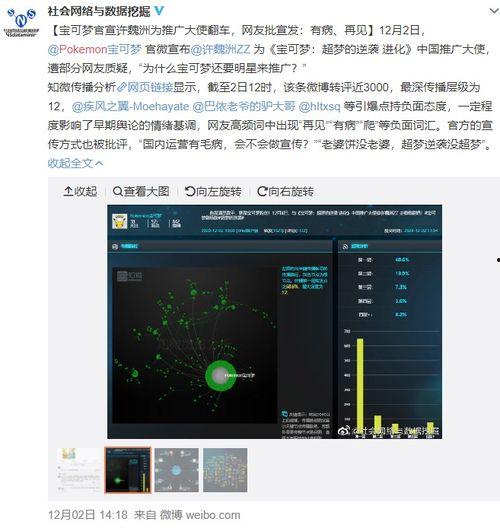
Task: Open the @Pokemon宝可梦 mention link
Action: [x=95, y=49]
